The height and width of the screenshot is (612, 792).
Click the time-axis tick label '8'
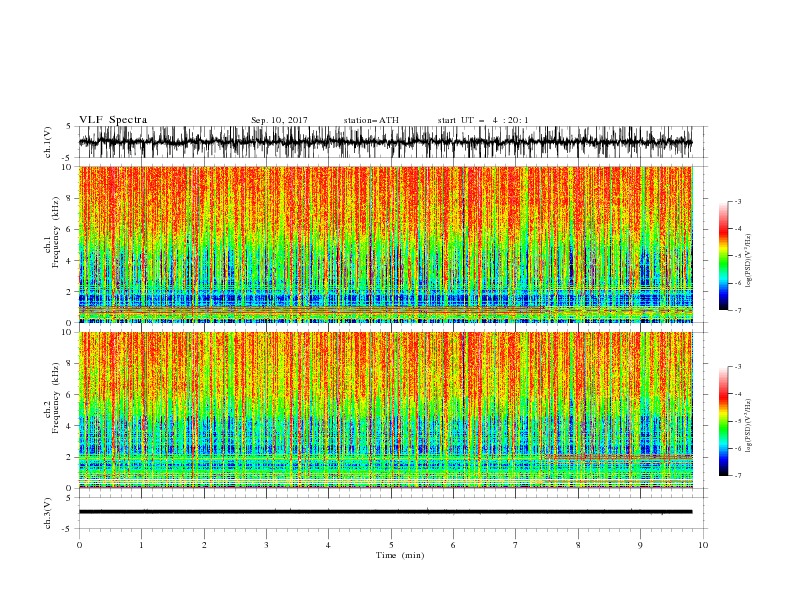click(578, 545)
